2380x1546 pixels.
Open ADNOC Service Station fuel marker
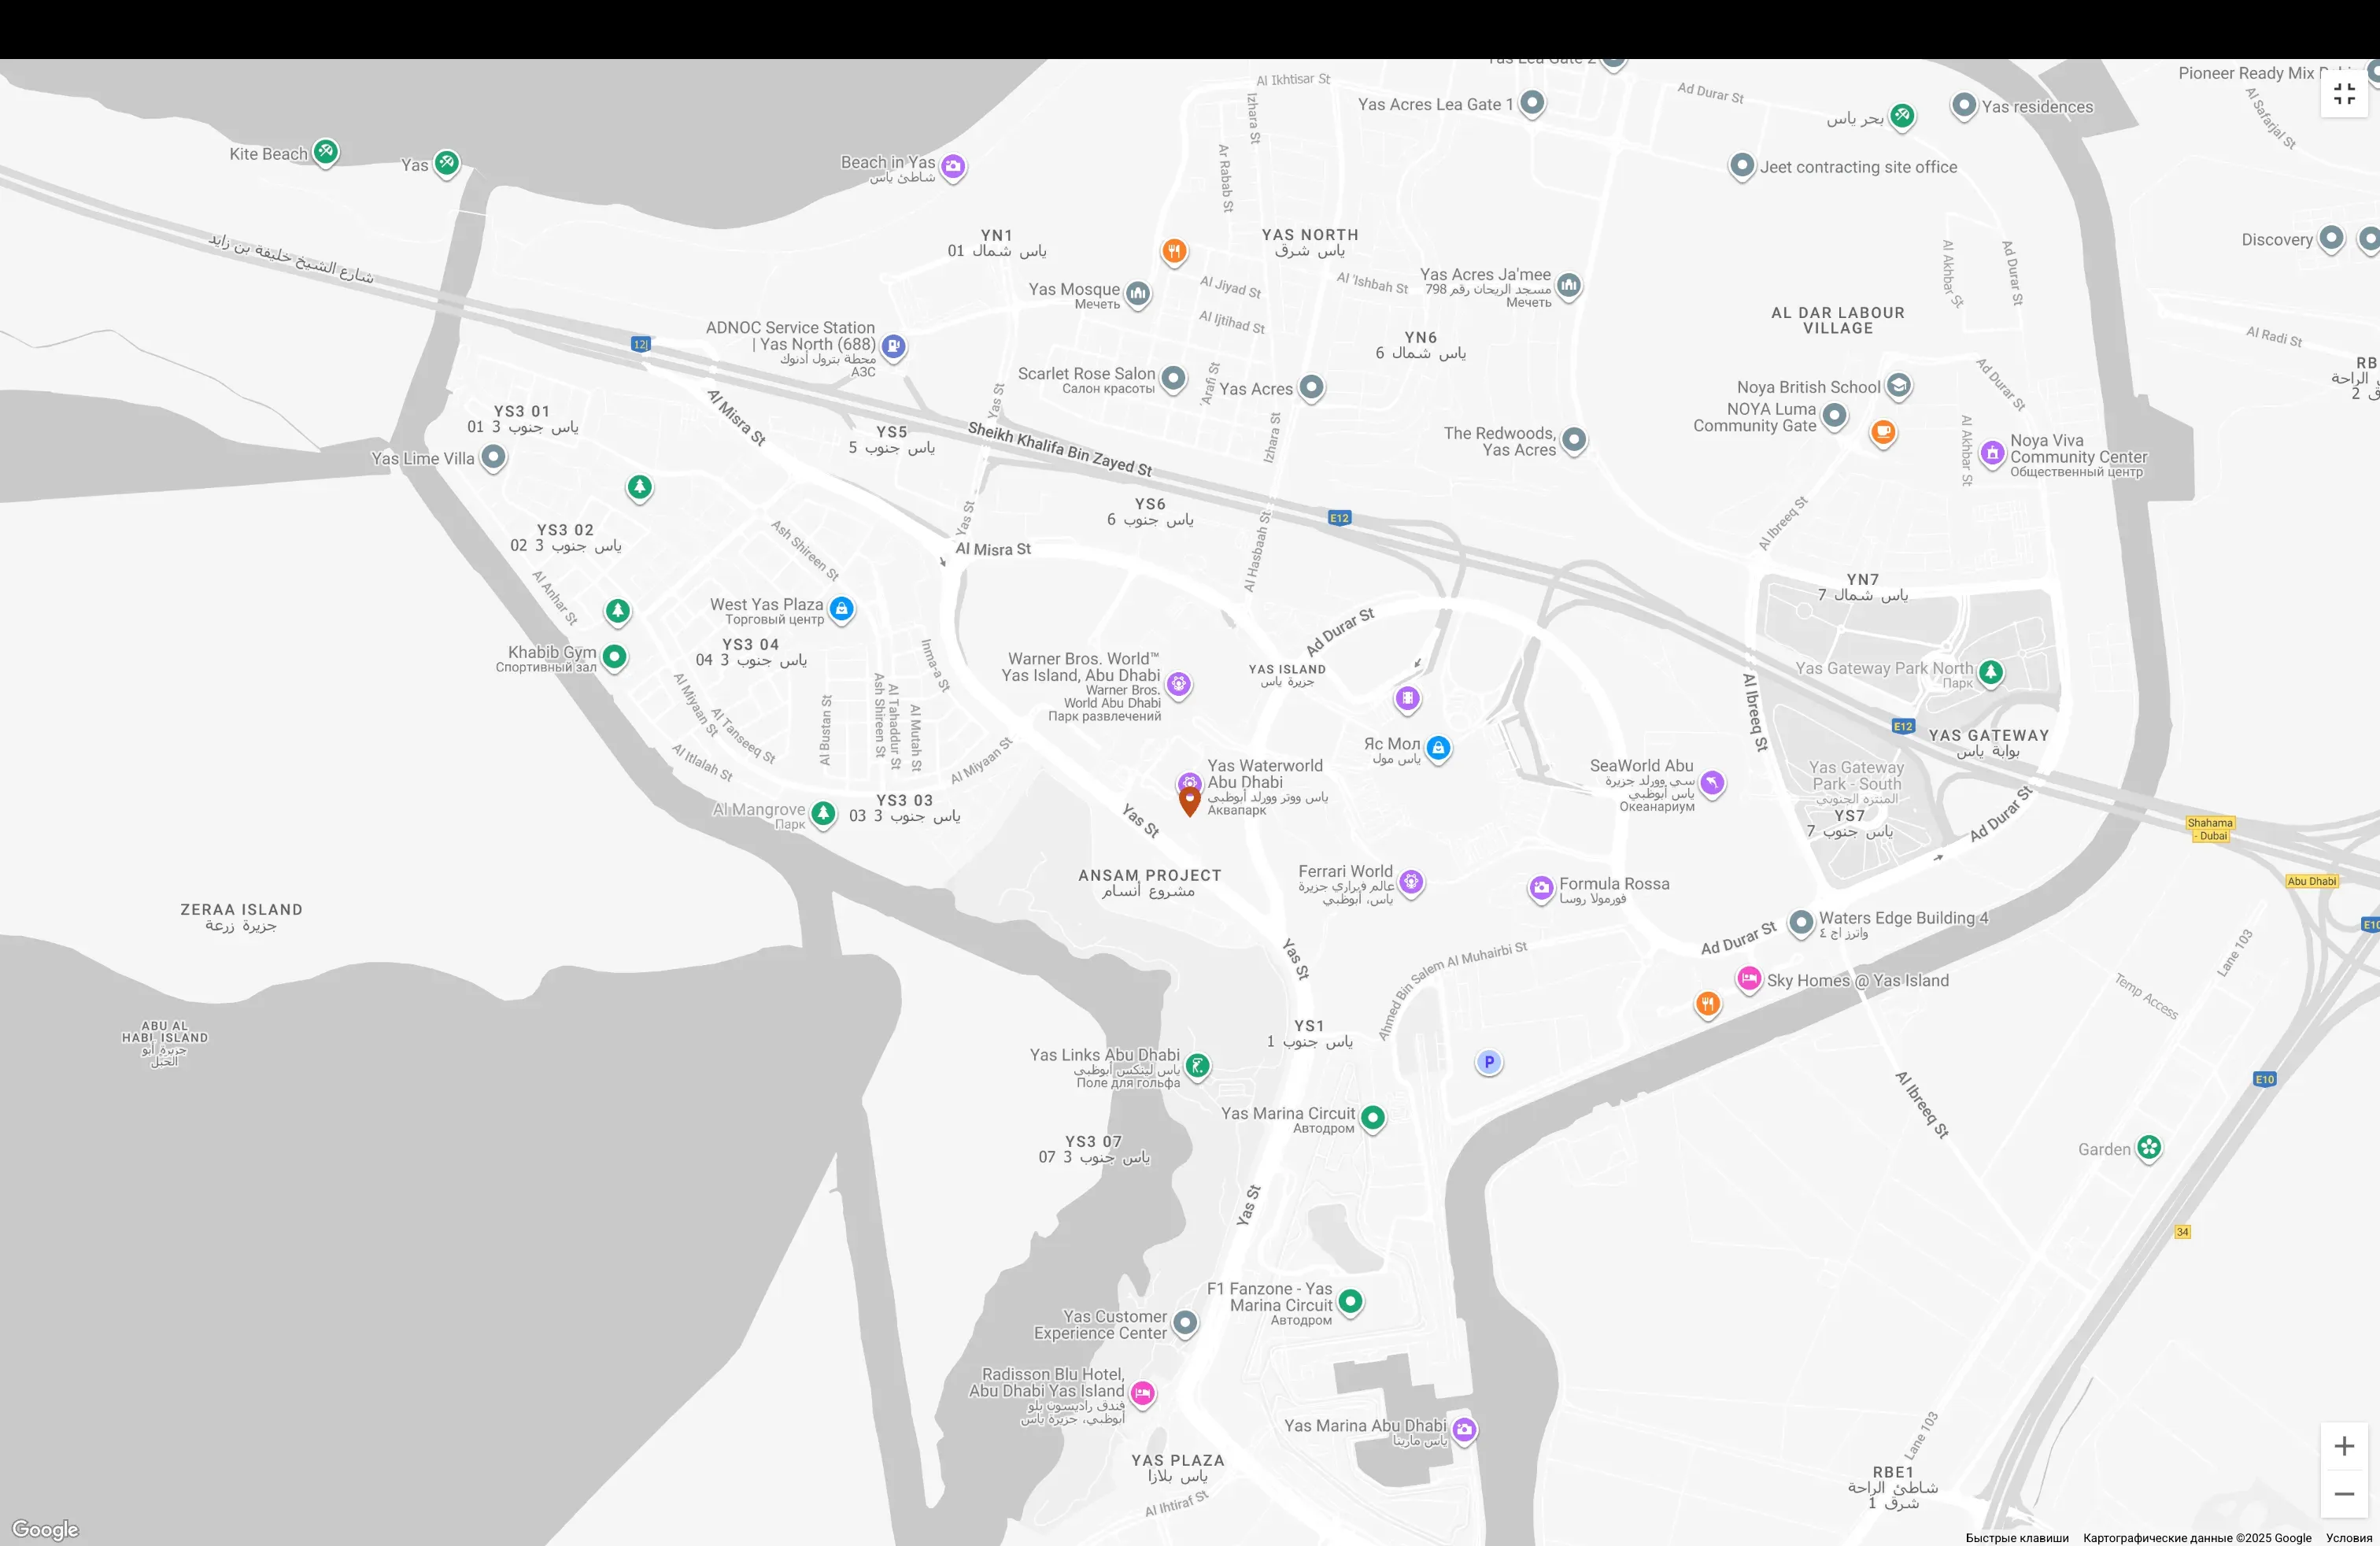point(894,346)
